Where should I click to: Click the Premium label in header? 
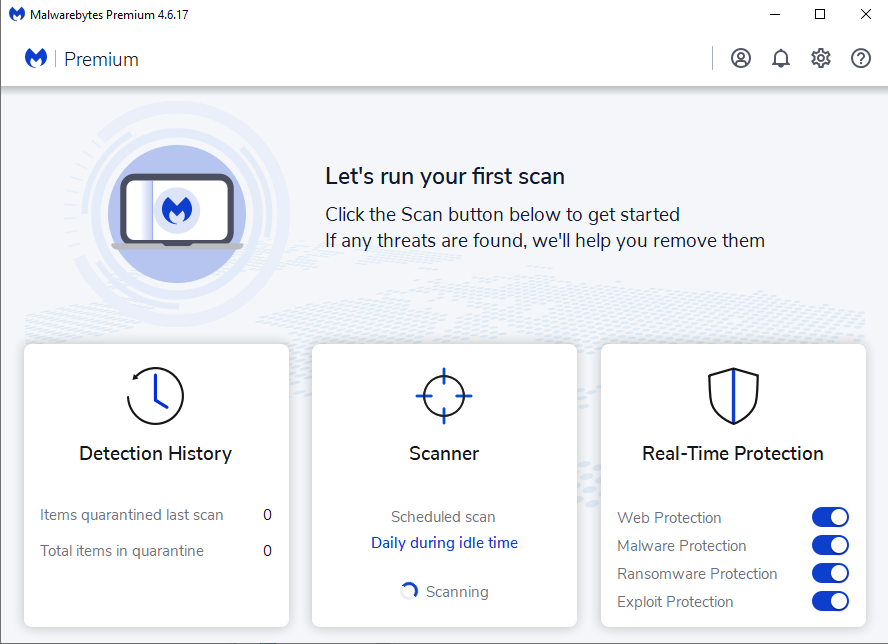tap(101, 59)
